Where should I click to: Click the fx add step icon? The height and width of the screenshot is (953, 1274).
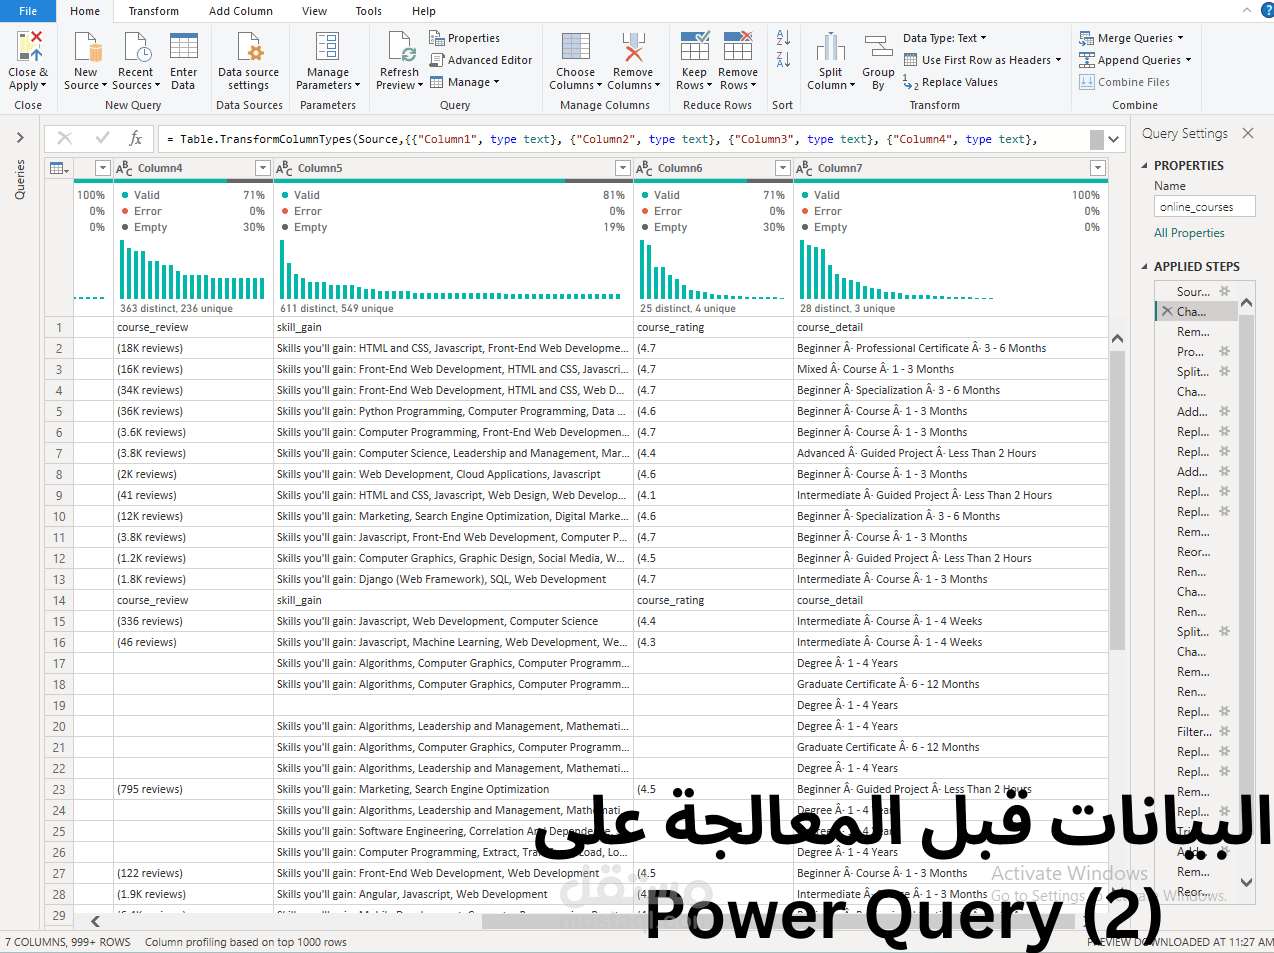(x=136, y=139)
